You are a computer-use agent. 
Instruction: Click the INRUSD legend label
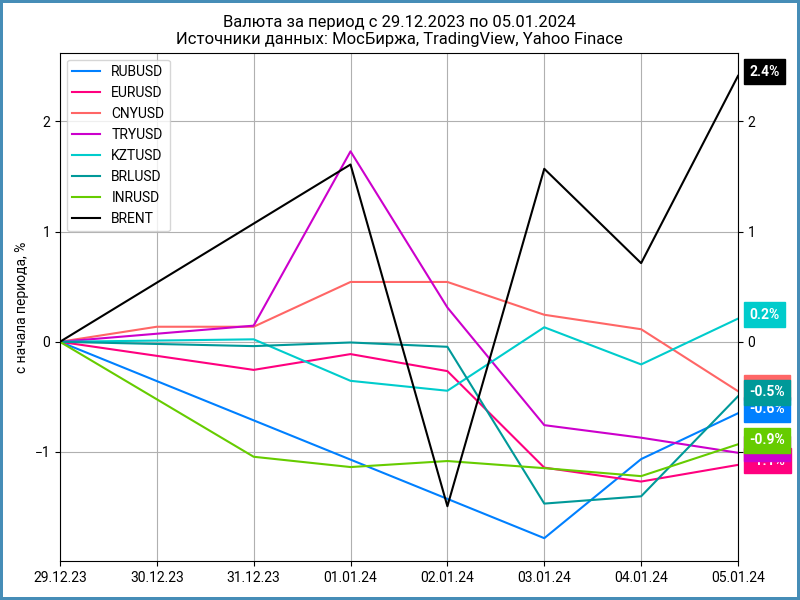(x=135, y=197)
